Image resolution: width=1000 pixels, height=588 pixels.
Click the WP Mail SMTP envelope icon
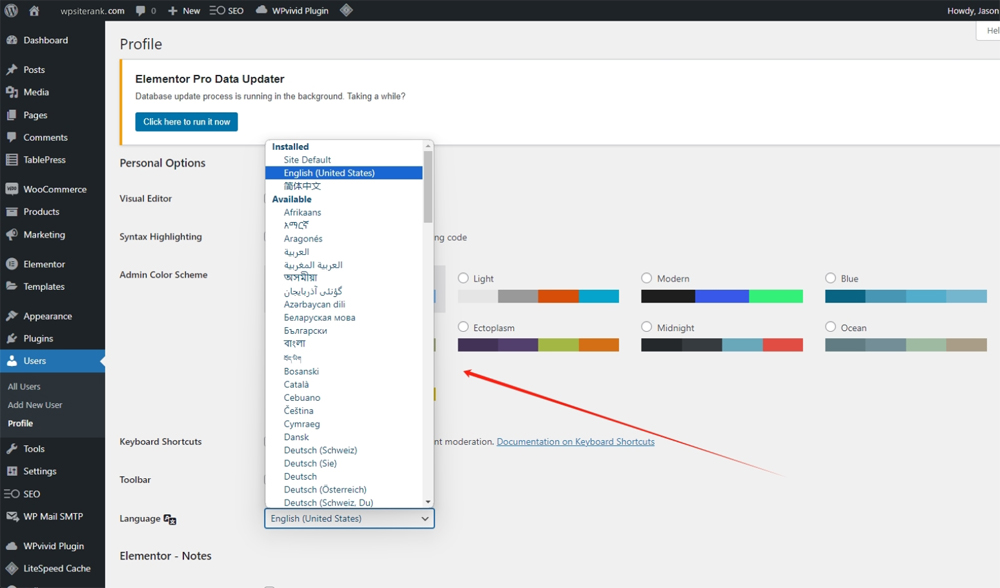coord(11,517)
